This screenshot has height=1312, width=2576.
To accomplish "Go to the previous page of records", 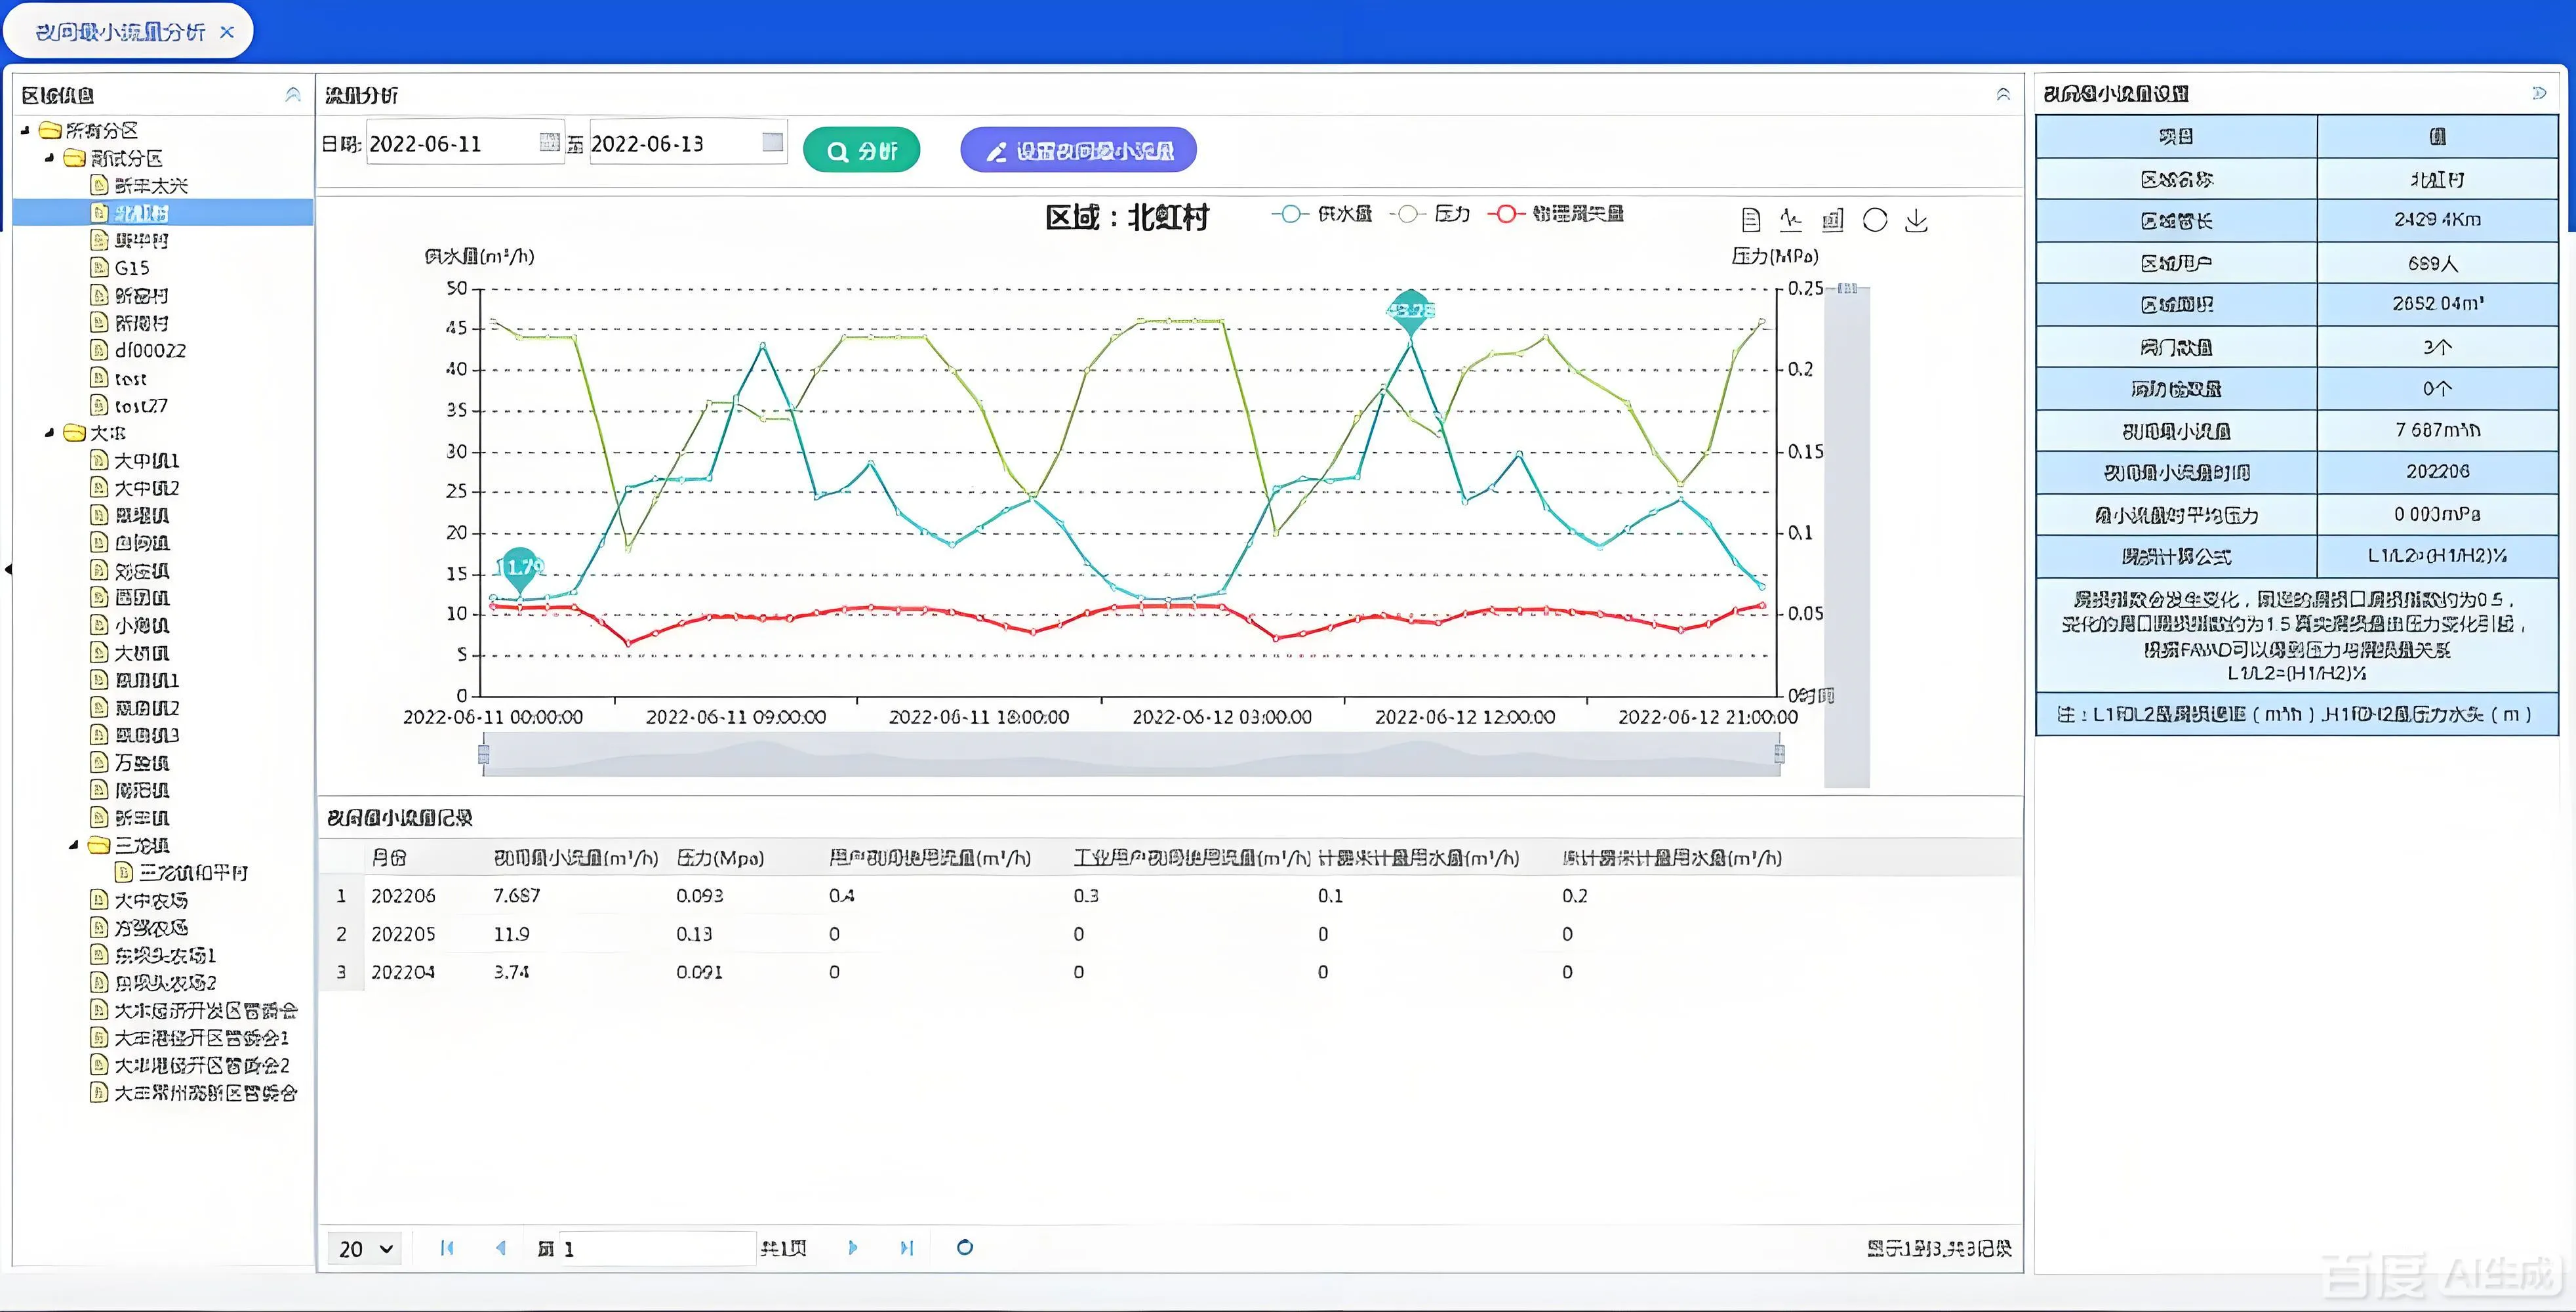I will 501,1247.
